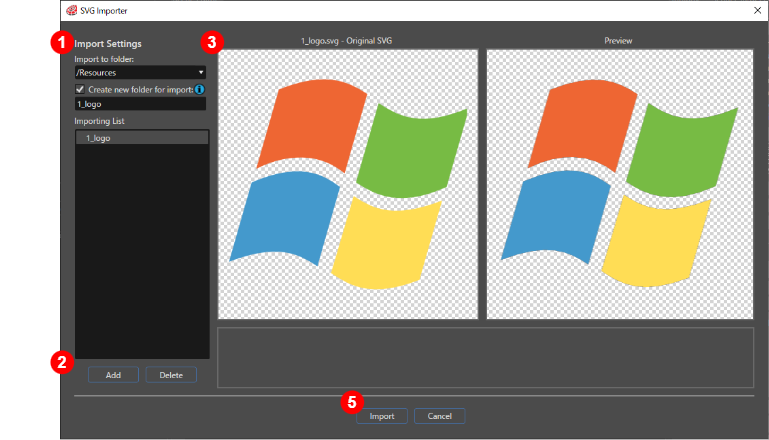Viewport: 769px width, 440px height.
Task: Click the '1_logo.svg - Original SVG' caption
Action: pyautogui.click(x=347, y=41)
